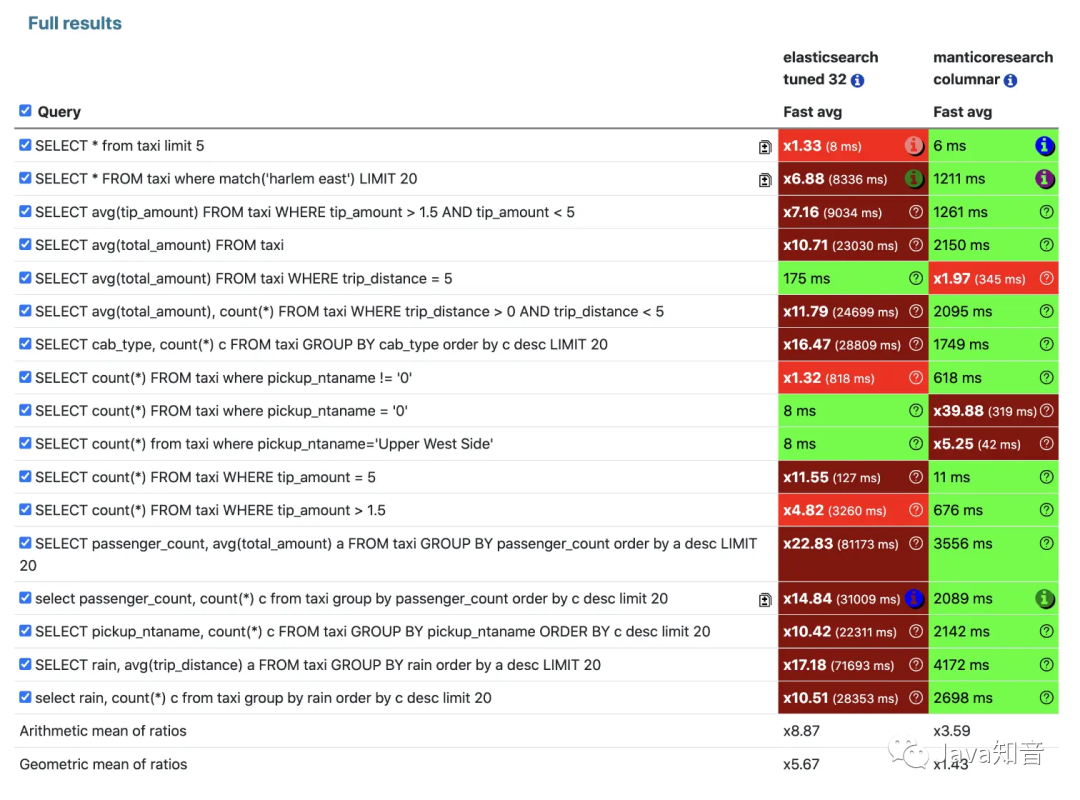
Task: Click the question icon in the x5.25 (42 ms) cell
Action: click(1046, 444)
